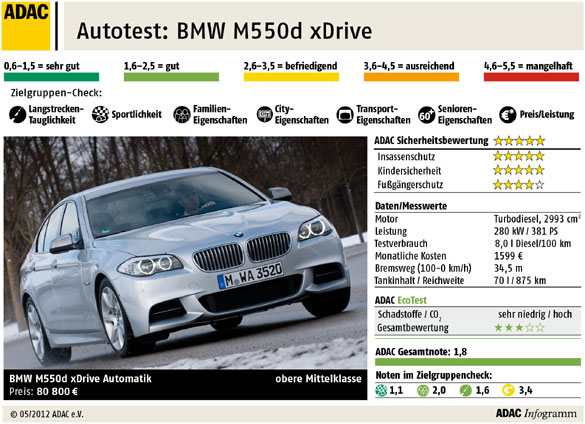Click the BMW M550d car photo
Screen dimensions: 585x424
tap(185, 253)
